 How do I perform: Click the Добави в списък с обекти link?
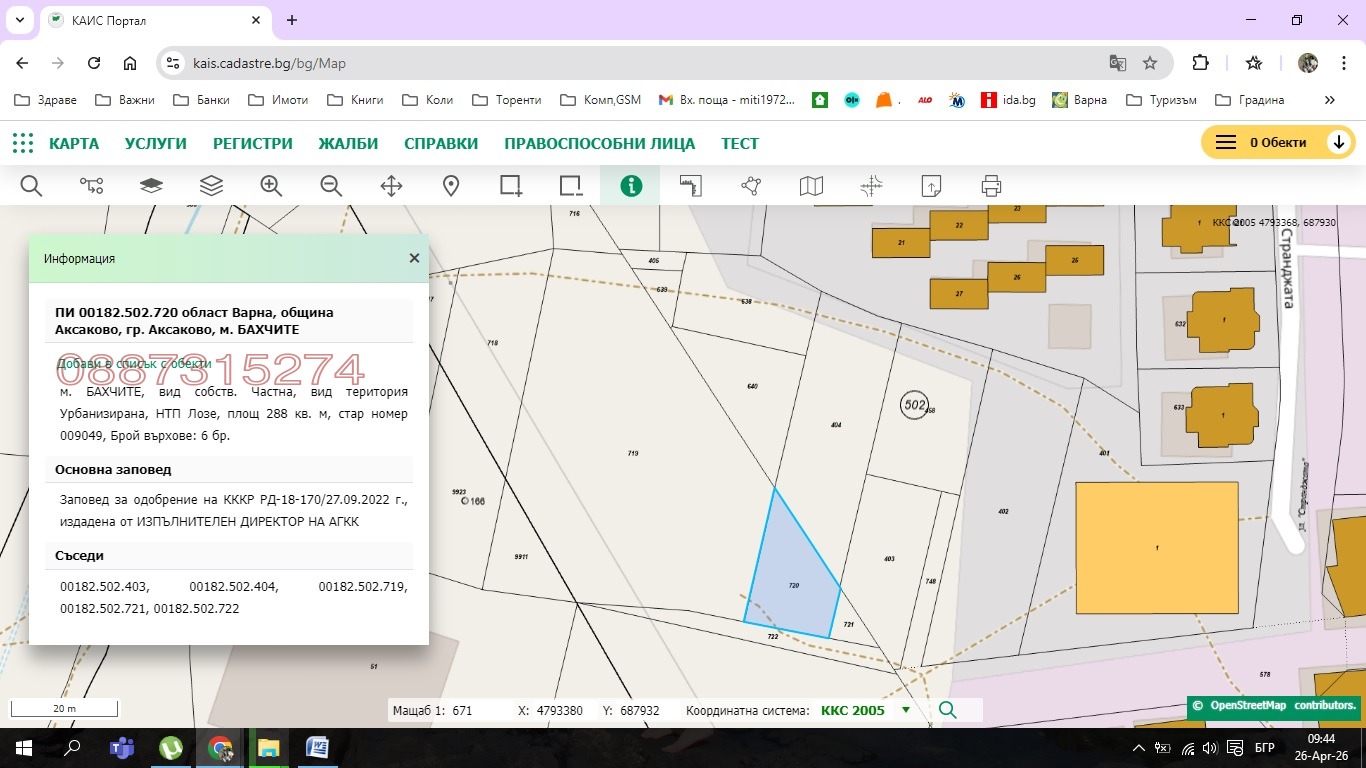point(134,363)
